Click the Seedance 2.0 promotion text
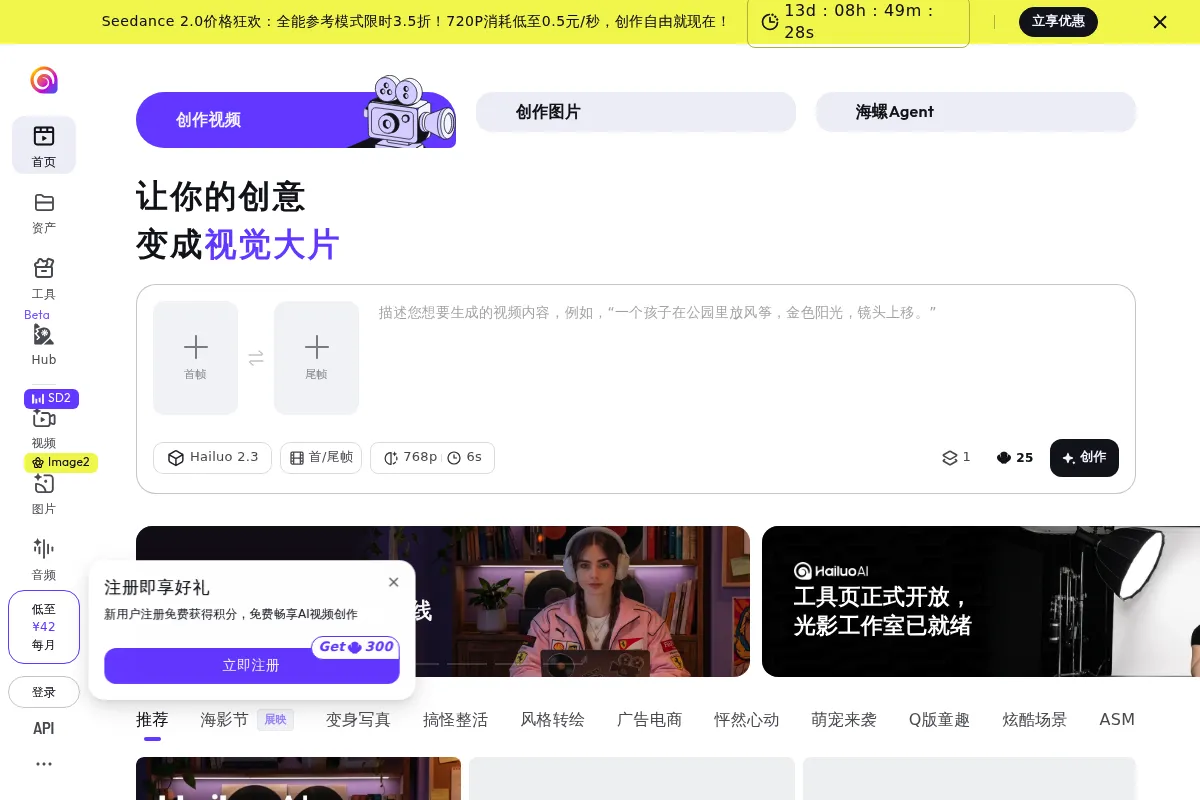 click(x=415, y=22)
